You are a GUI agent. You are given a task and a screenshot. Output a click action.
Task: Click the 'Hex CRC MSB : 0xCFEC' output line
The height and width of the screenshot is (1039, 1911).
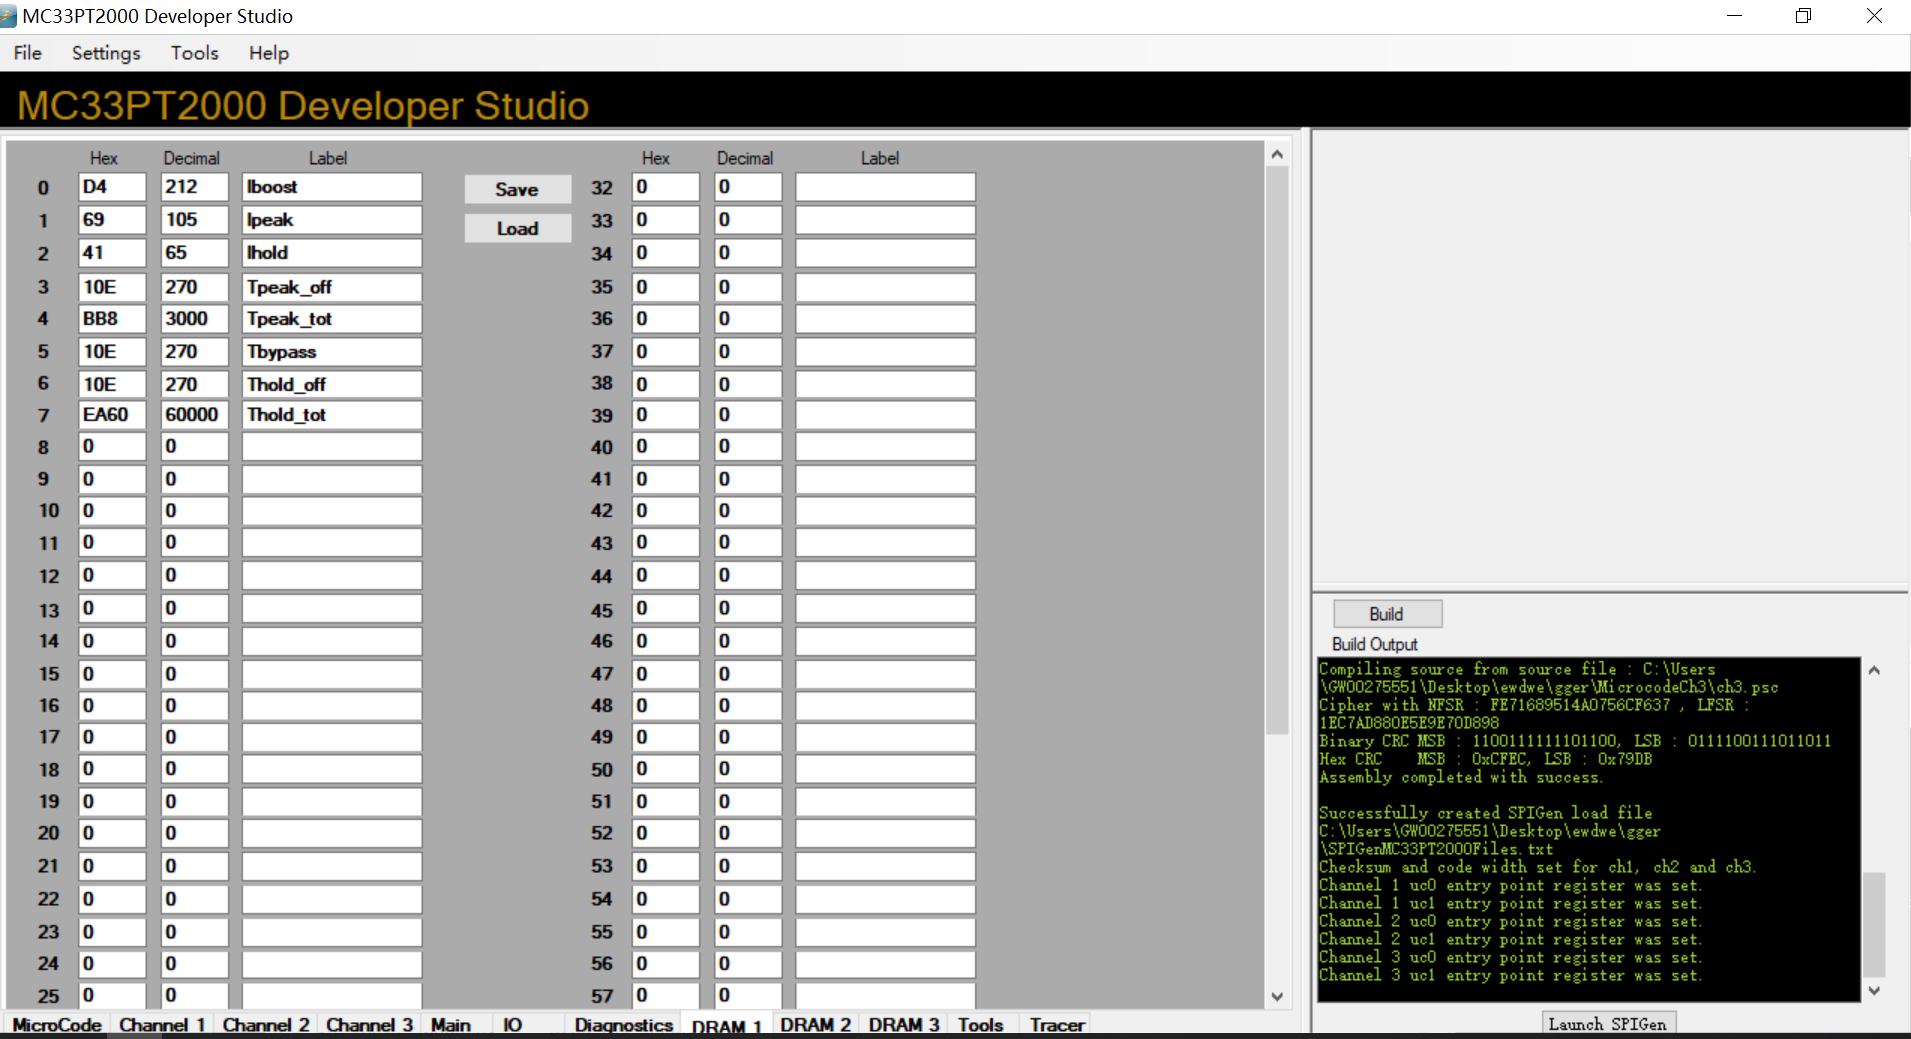1485,759
